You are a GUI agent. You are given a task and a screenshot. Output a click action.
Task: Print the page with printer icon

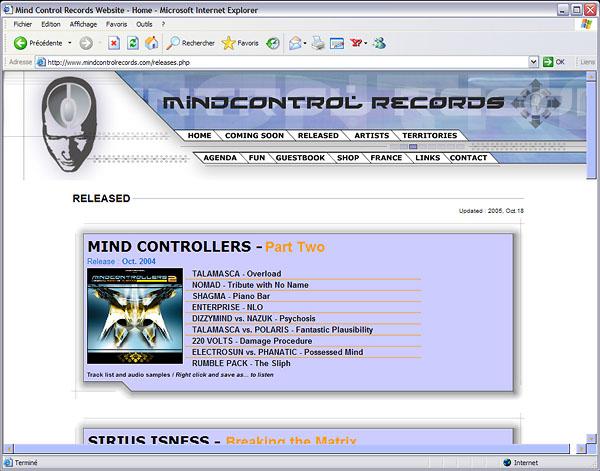pyautogui.click(x=318, y=43)
